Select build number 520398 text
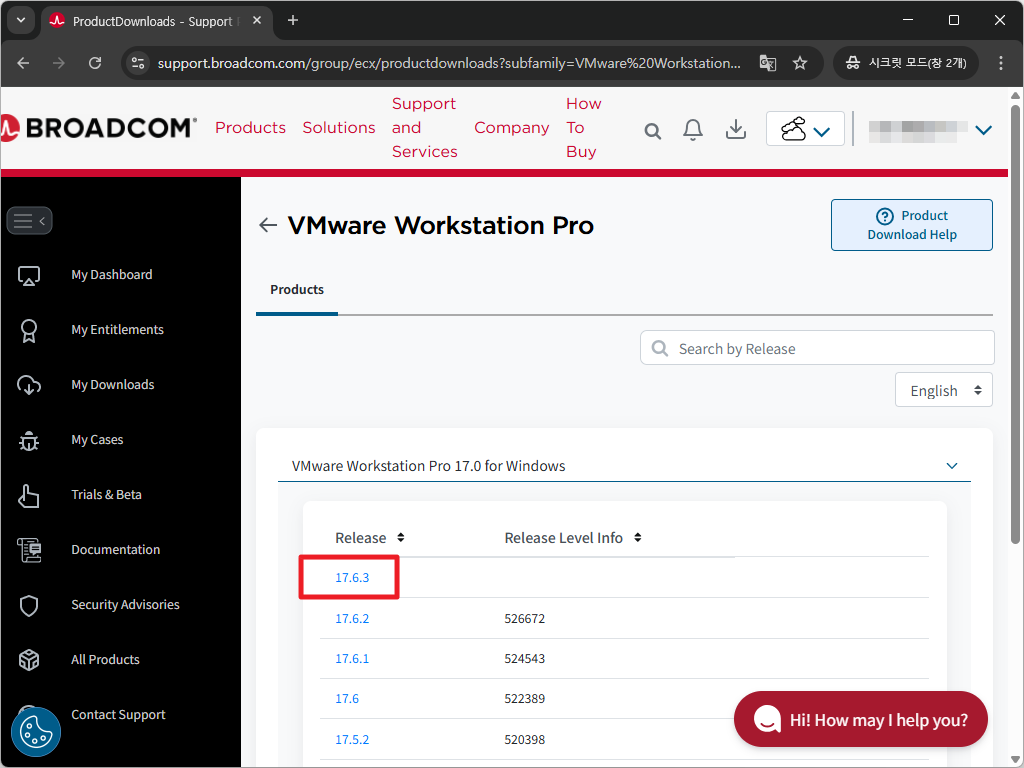This screenshot has height=768, width=1024. pyautogui.click(x=524, y=739)
